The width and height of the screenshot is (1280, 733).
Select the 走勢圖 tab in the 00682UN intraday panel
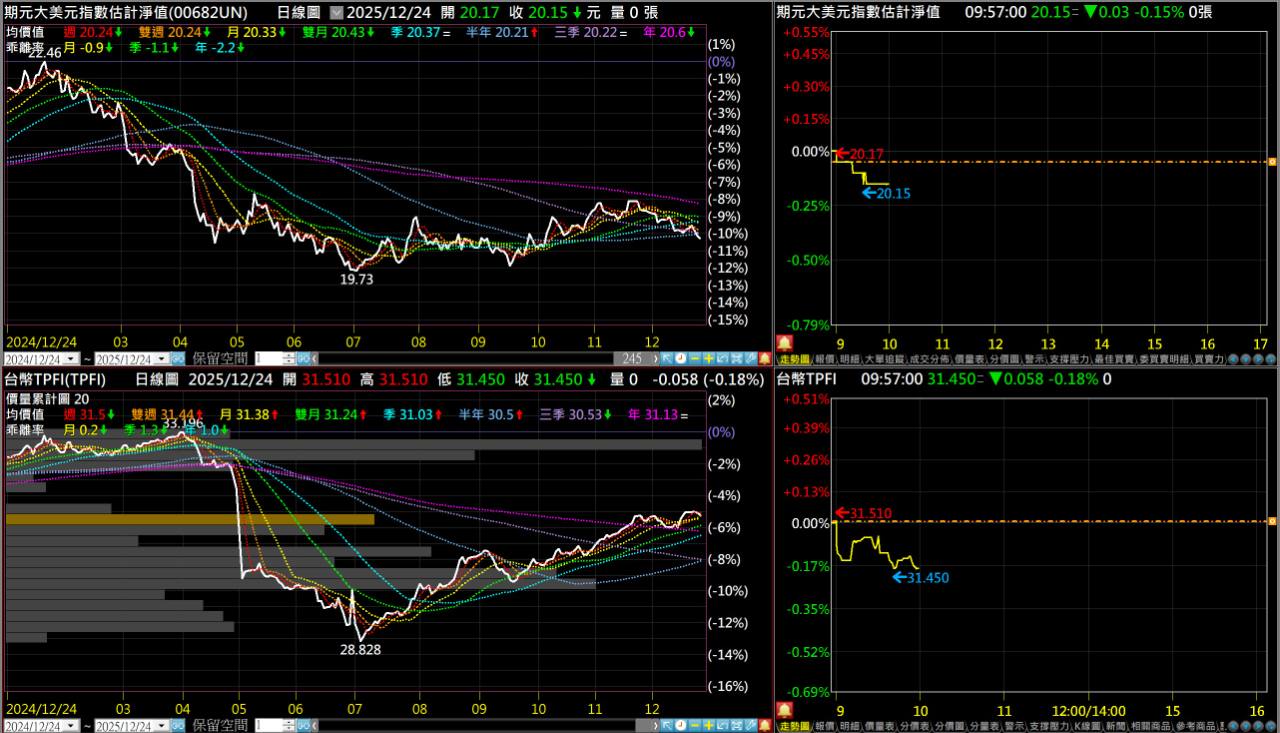(x=794, y=358)
